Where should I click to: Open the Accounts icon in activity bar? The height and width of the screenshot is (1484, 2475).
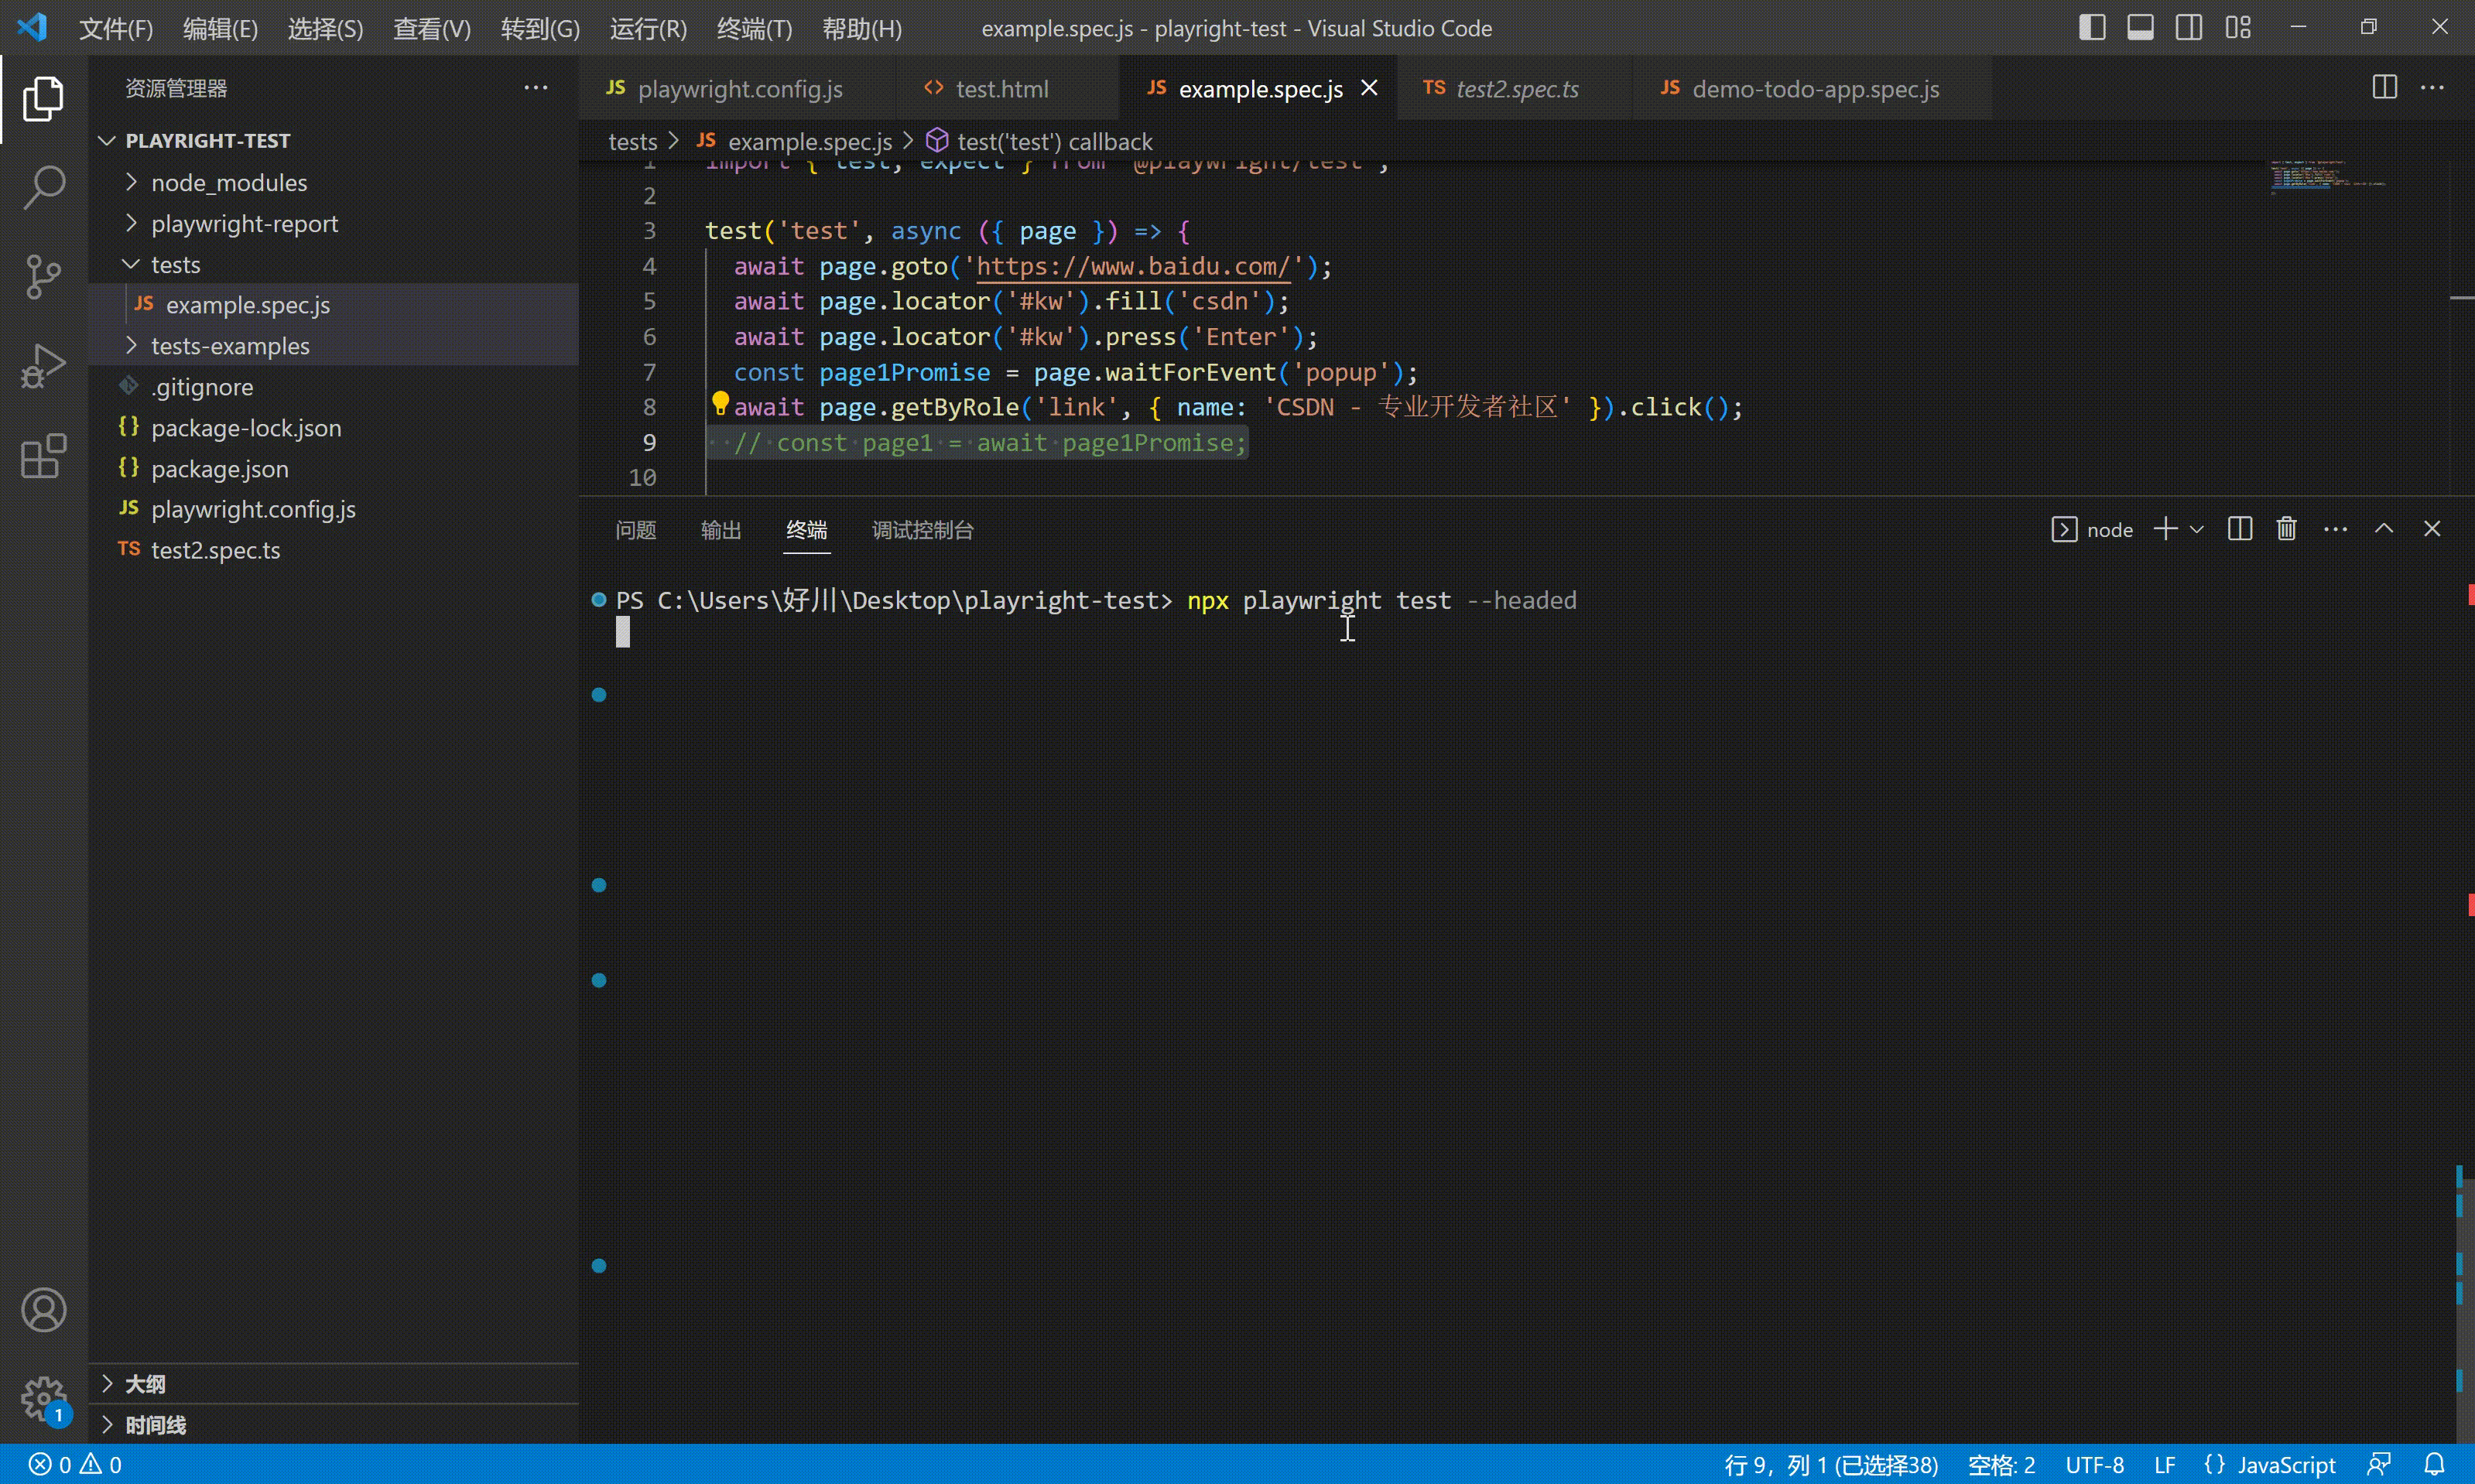tap(43, 1310)
